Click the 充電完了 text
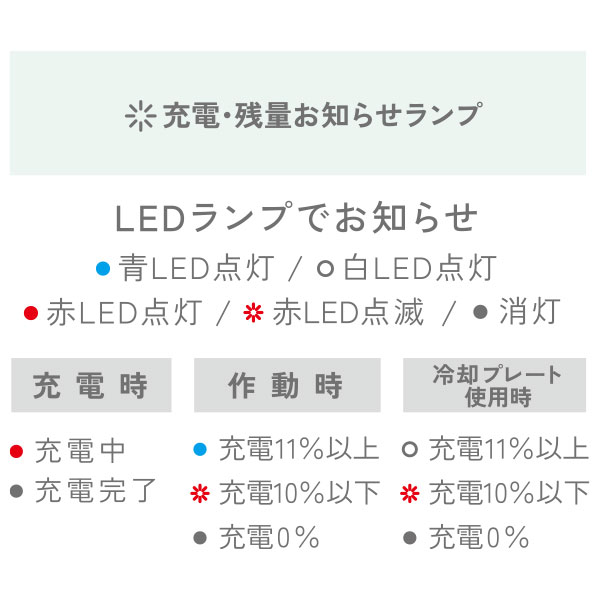Screen dimensions: 600x600 click(96, 491)
